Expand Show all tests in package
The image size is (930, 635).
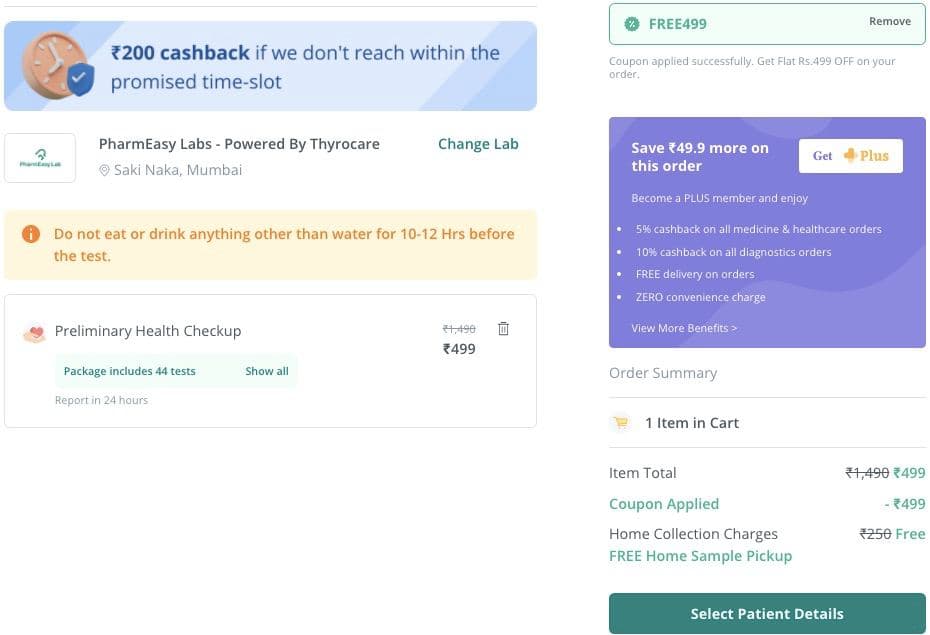point(267,371)
